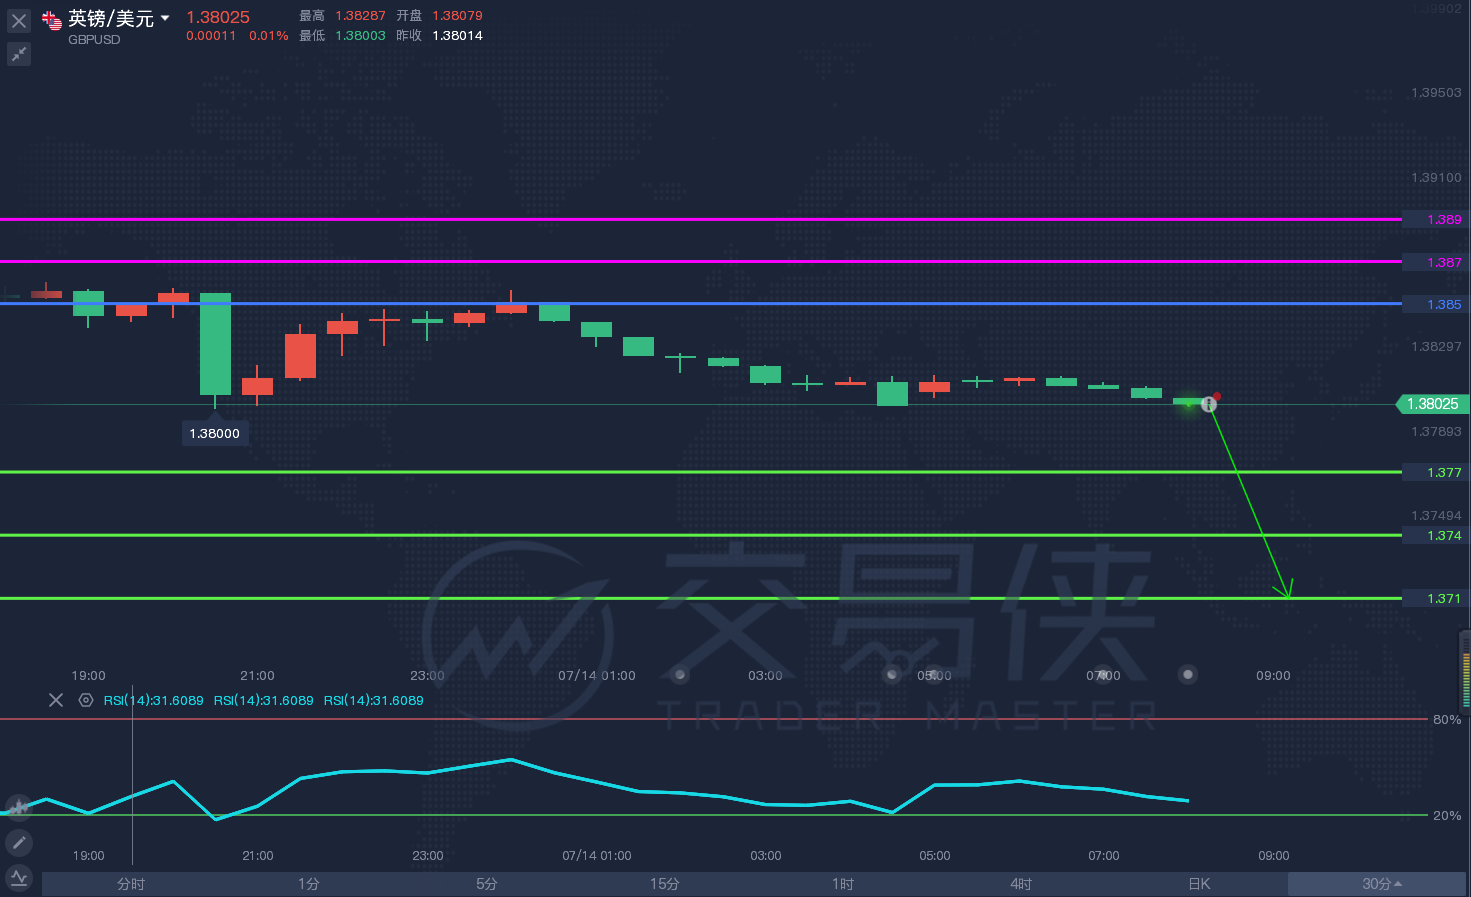The height and width of the screenshot is (897, 1471).
Task: Click the GBP/USD flag icon
Action: (52, 20)
